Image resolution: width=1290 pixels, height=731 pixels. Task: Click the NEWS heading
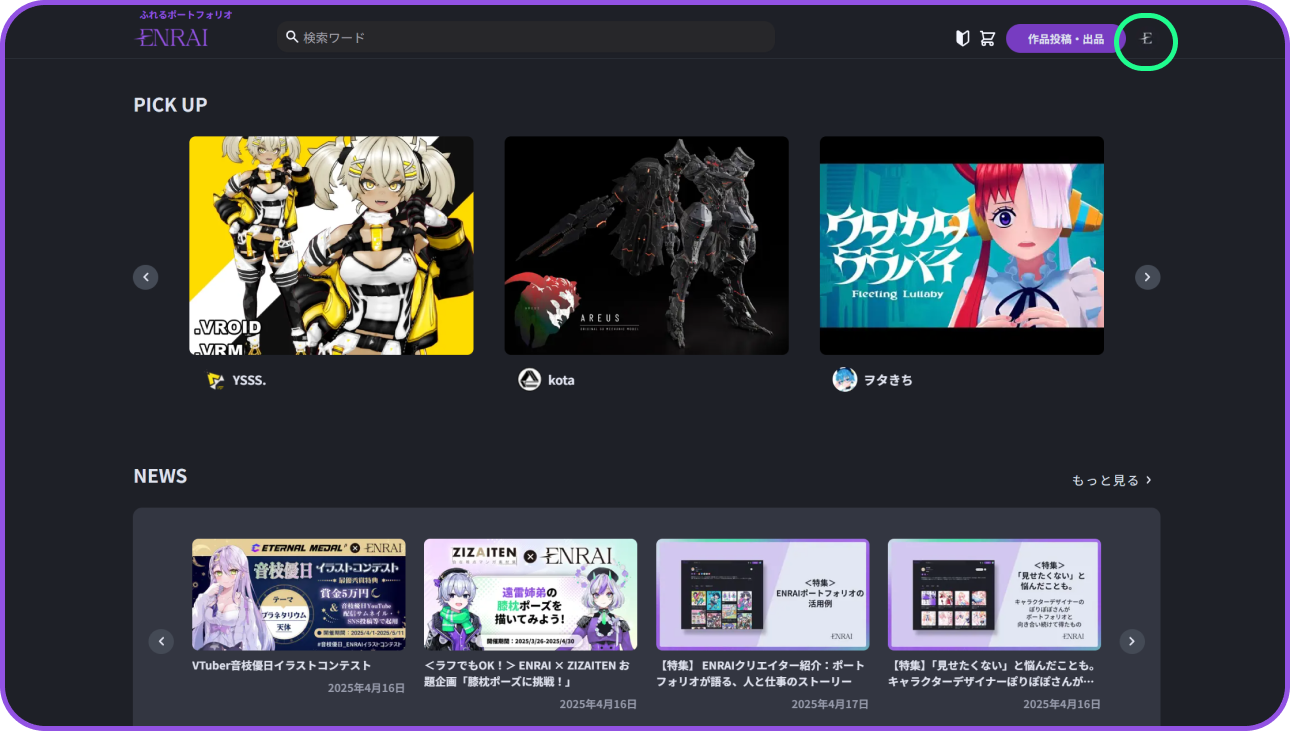pyautogui.click(x=160, y=476)
